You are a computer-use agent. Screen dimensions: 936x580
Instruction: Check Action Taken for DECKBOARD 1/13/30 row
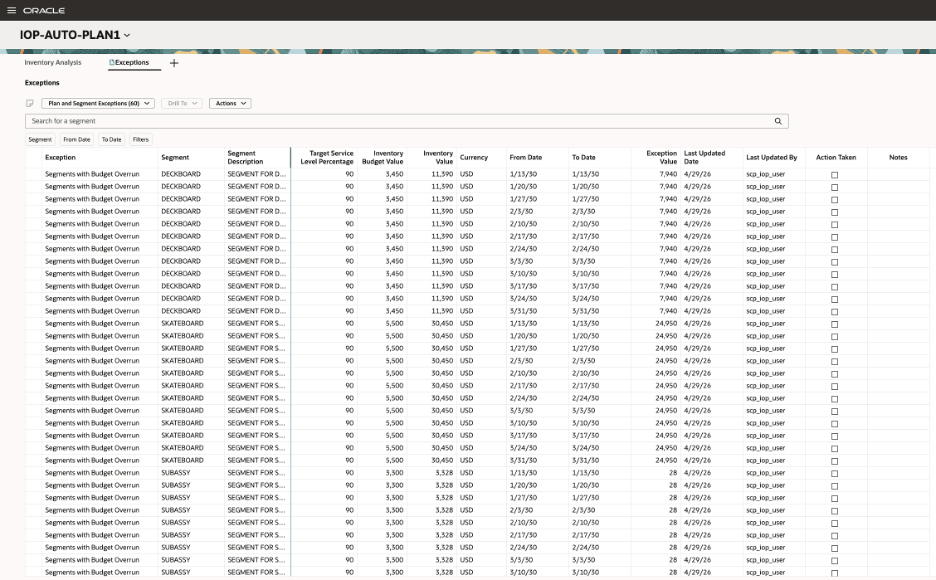tap(835, 175)
